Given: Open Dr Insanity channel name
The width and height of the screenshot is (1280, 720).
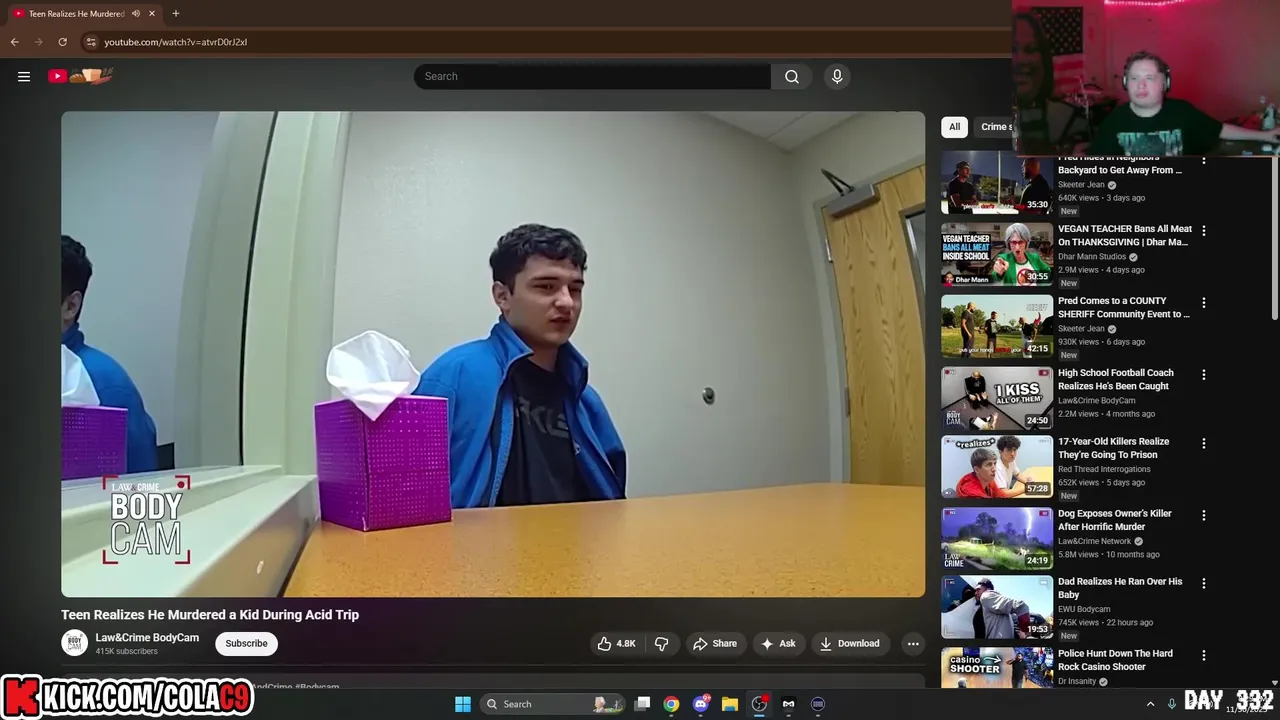Looking at the screenshot, I should (x=1077, y=681).
